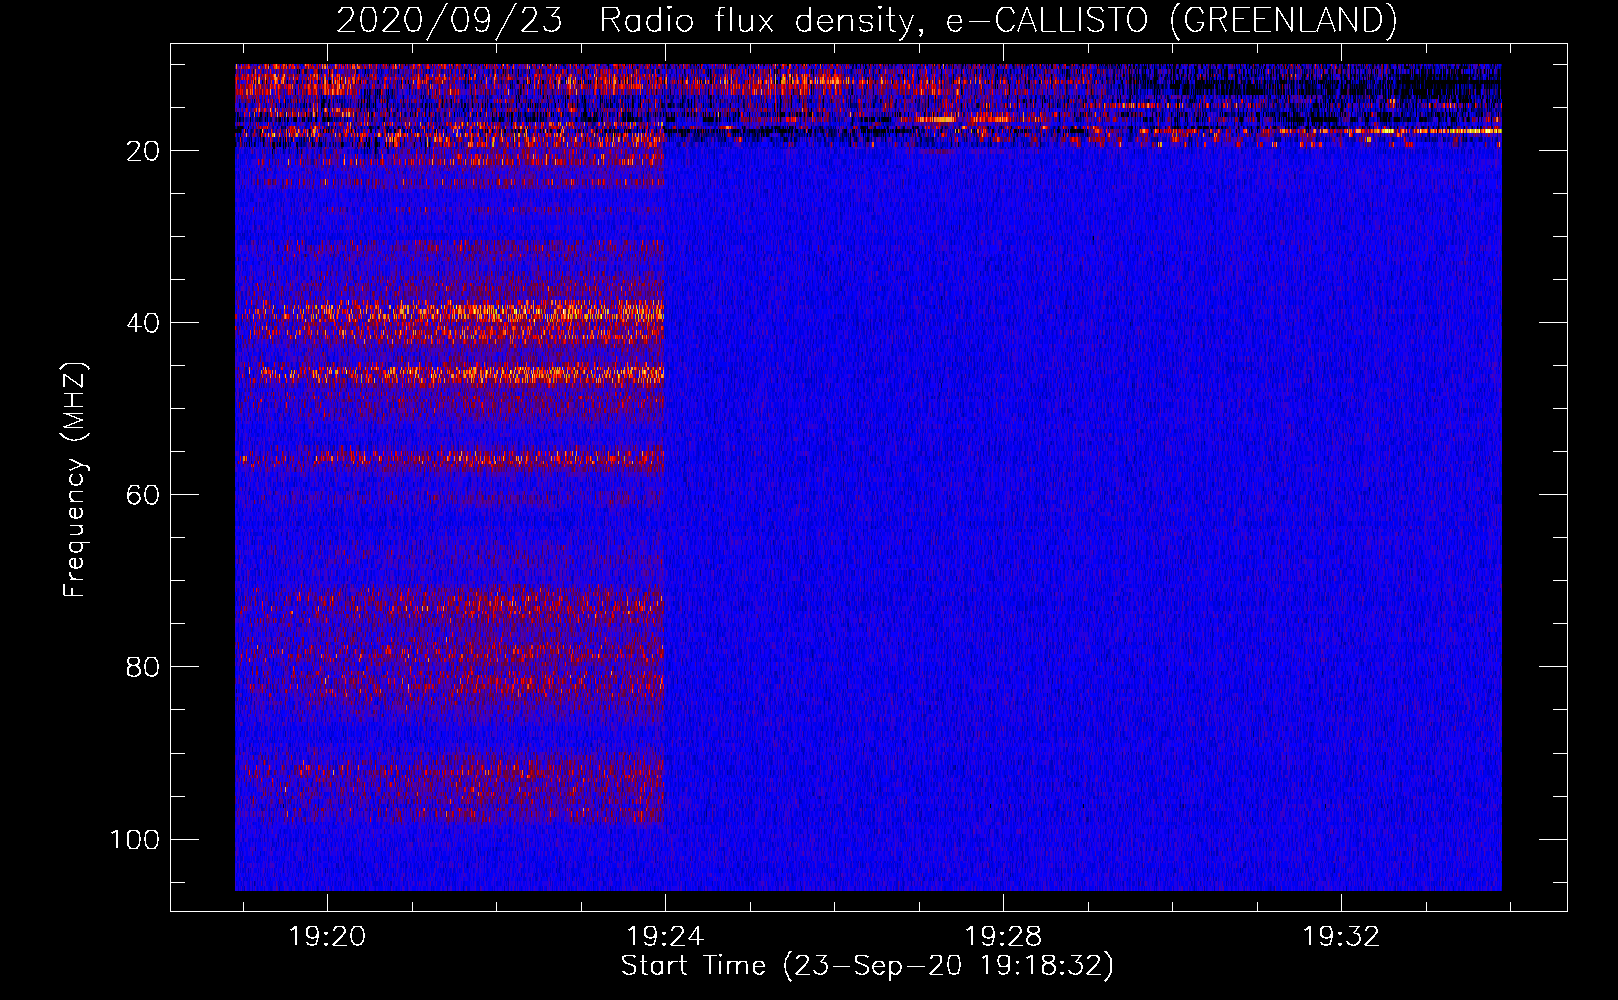1618x1000 pixels.
Task: Click the "Start Time (23-Sep-20 19:18:32)" label
Action: pyautogui.click(x=867, y=966)
